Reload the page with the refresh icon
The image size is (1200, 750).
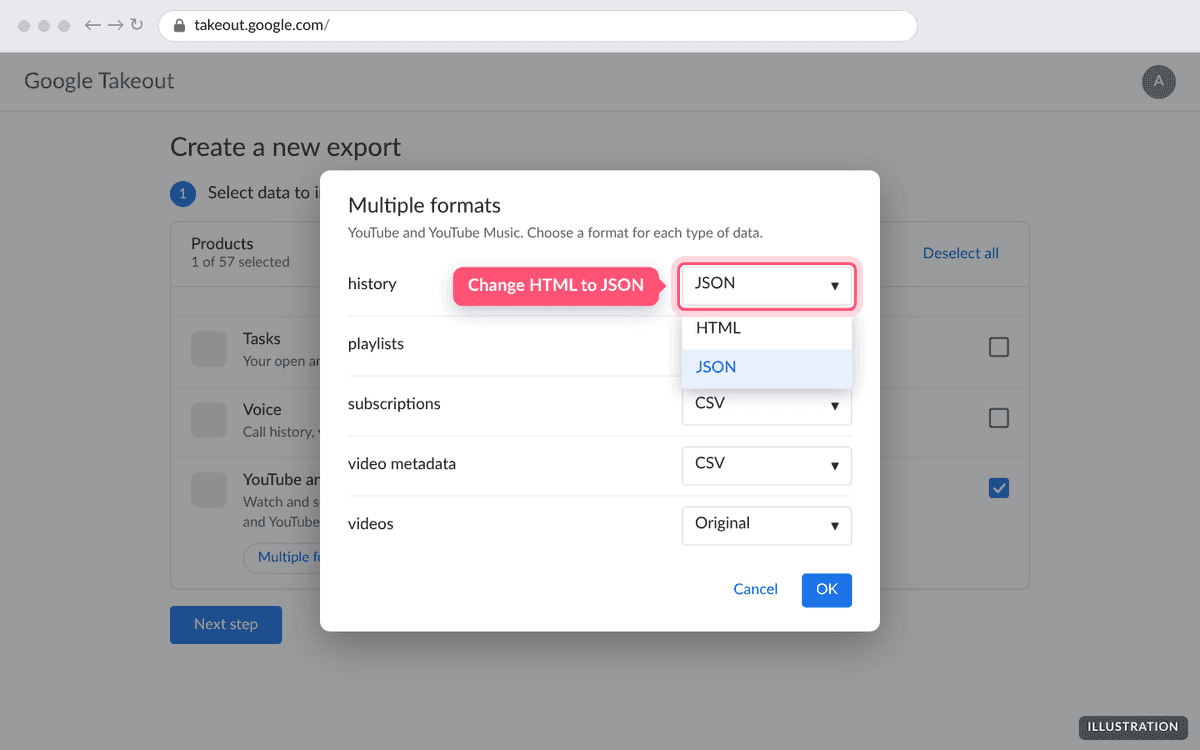pyautogui.click(x=137, y=25)
